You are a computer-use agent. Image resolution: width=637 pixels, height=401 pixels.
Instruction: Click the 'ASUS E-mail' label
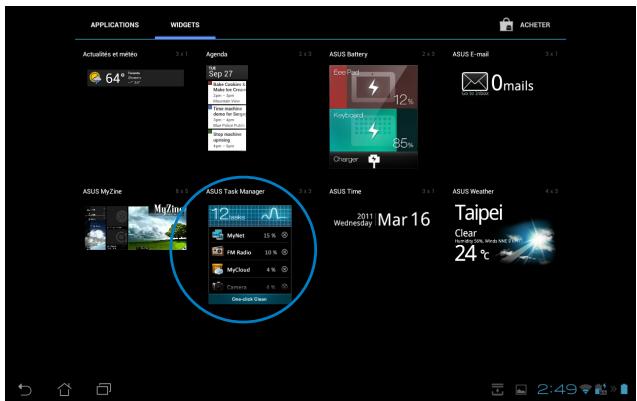470,54
